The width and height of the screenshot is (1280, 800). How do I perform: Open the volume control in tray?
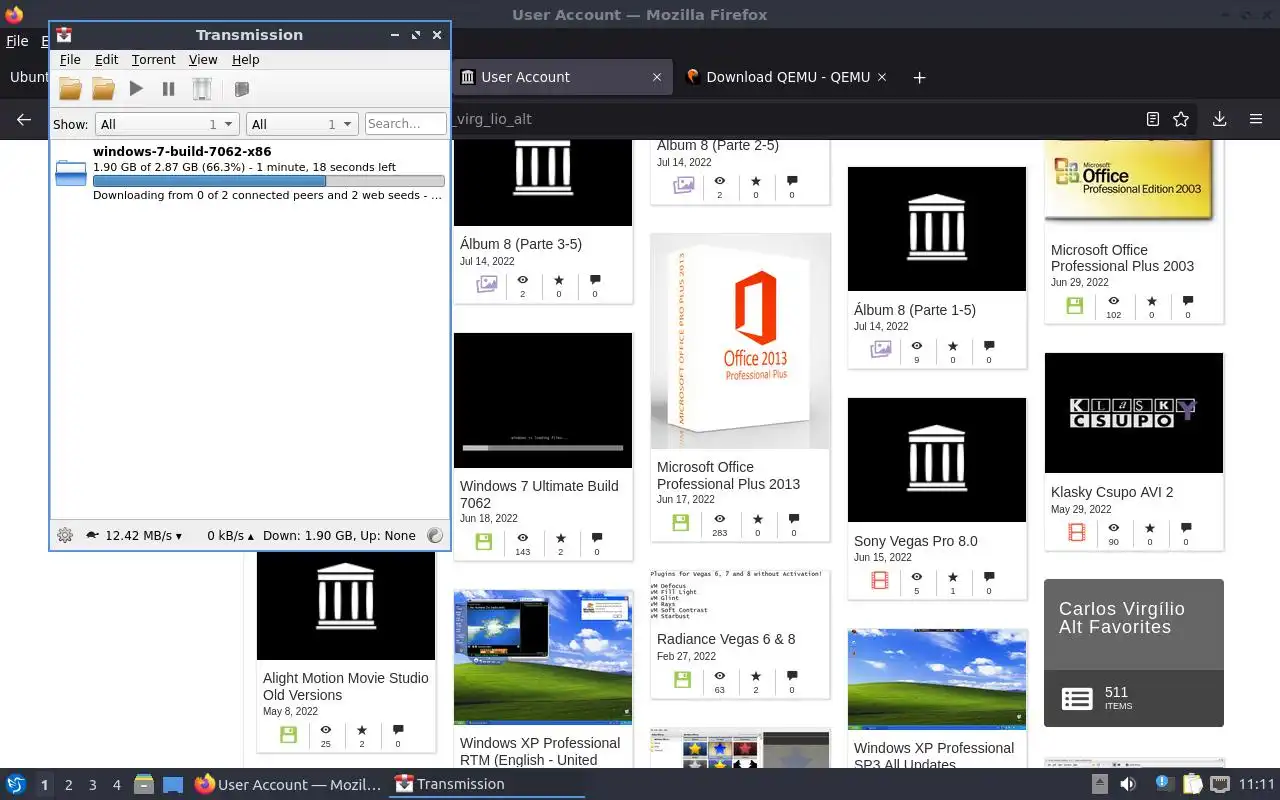point(1127,784)
